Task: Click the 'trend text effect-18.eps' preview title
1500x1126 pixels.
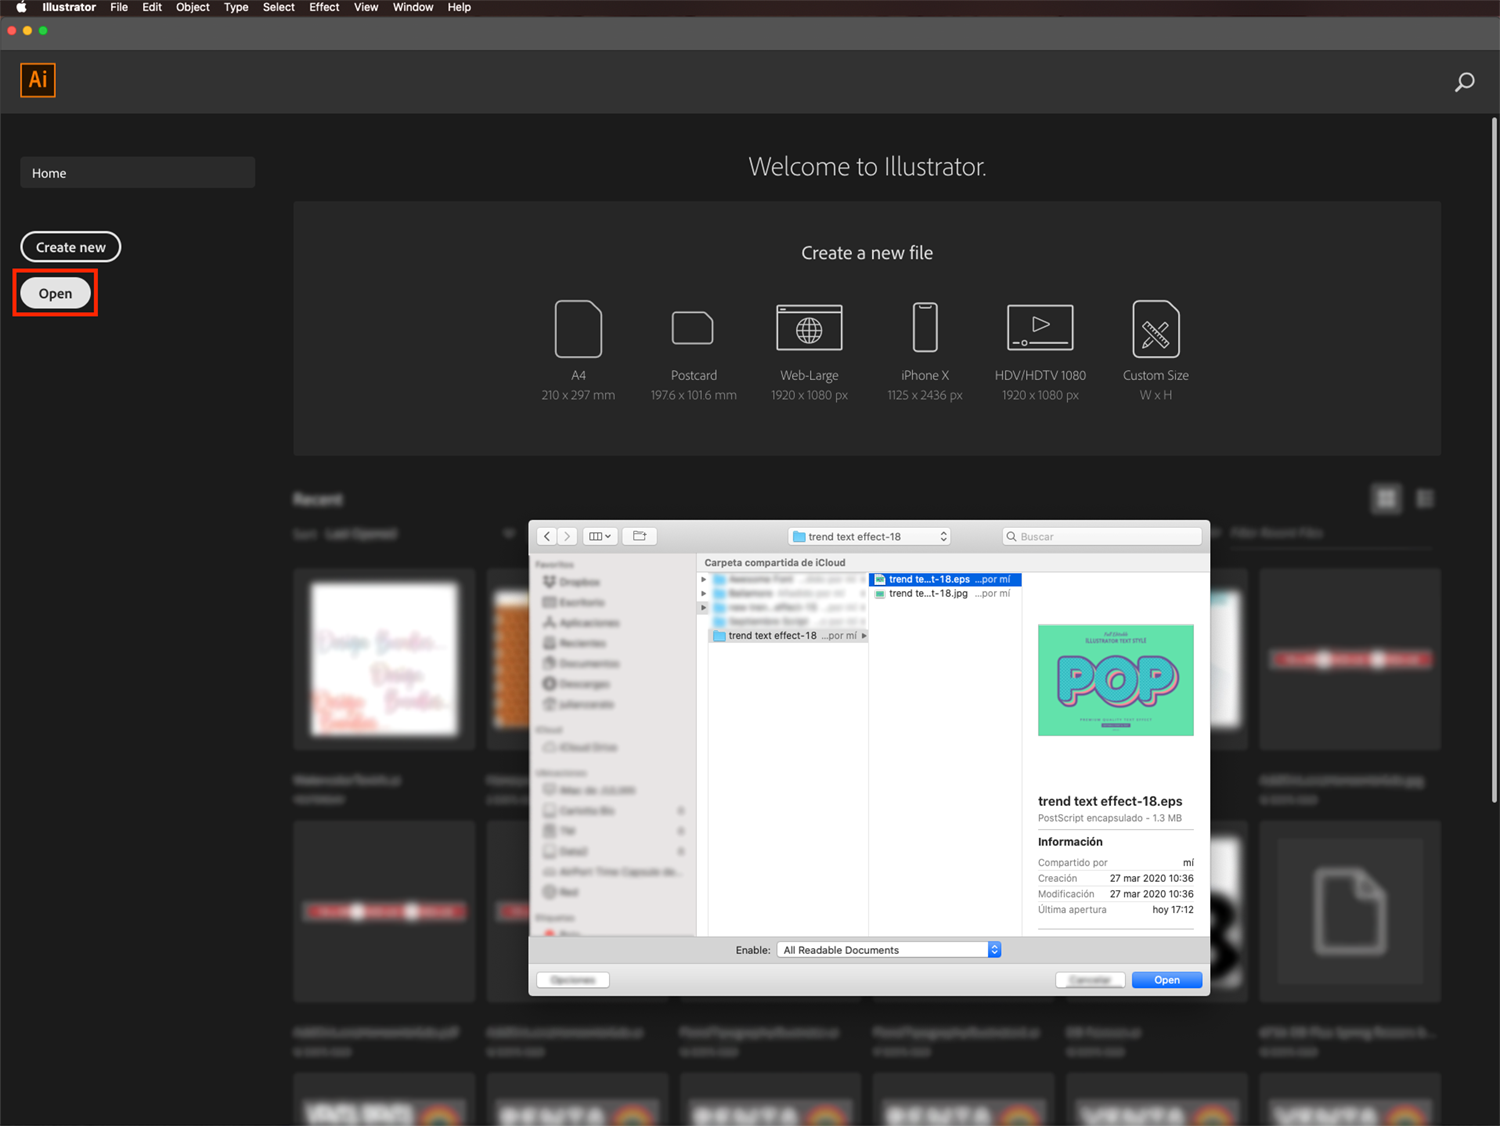Action: [x=1110, y=801]
